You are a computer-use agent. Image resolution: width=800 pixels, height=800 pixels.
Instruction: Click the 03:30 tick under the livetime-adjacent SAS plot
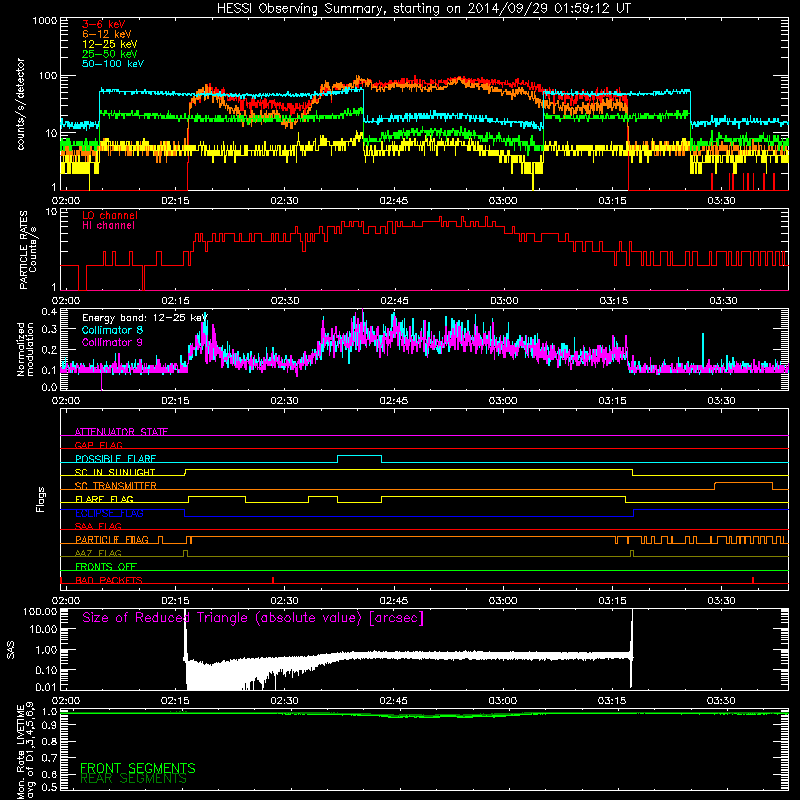click(x=721, y=701)
